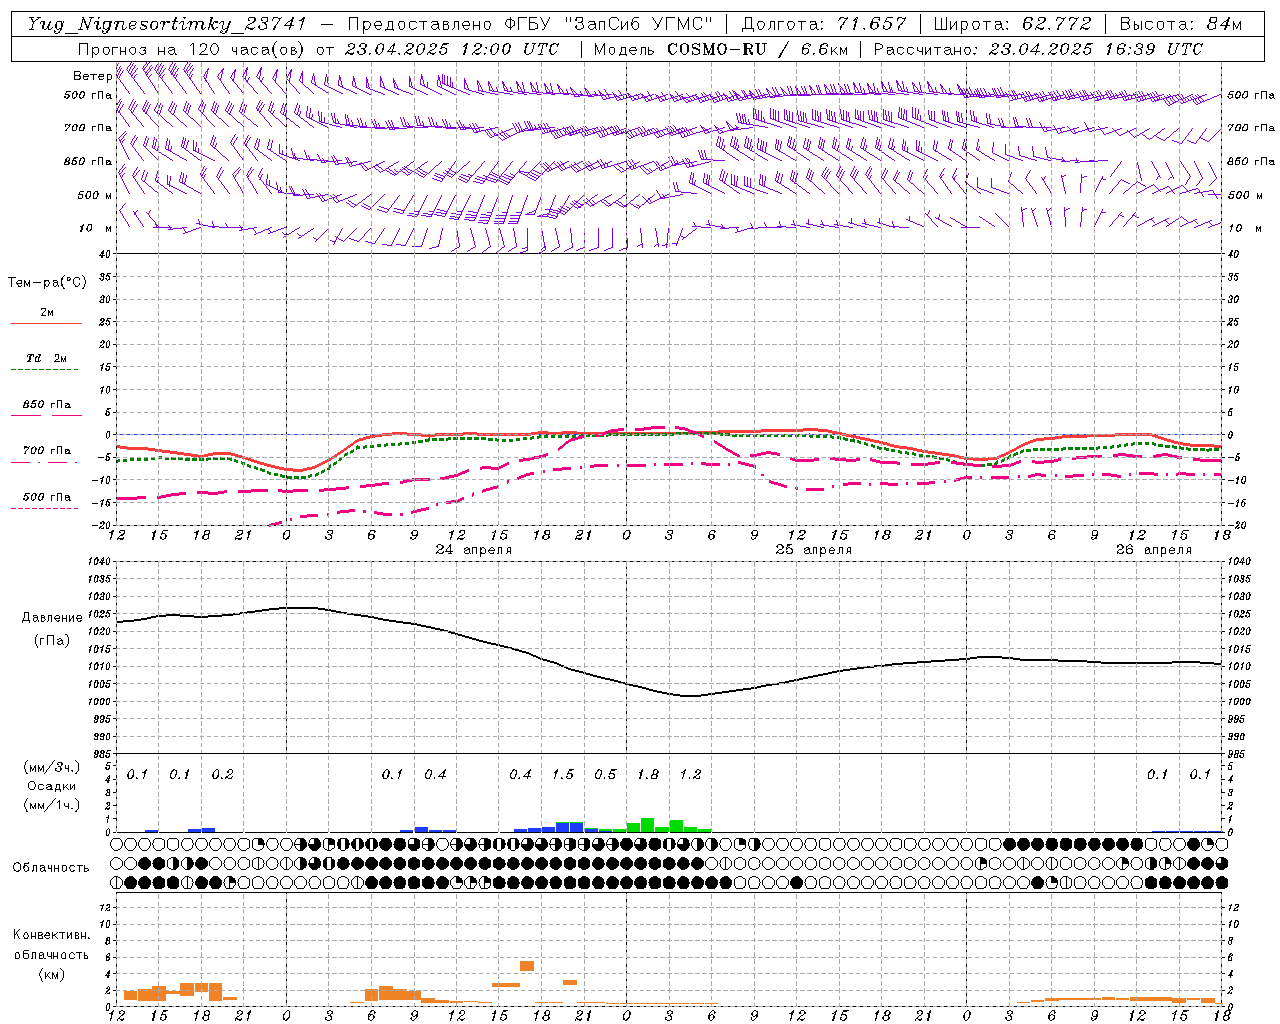Click the 1.8 precipitation value
Screen dimensions: 1280x1024
(x=648, y=775)
